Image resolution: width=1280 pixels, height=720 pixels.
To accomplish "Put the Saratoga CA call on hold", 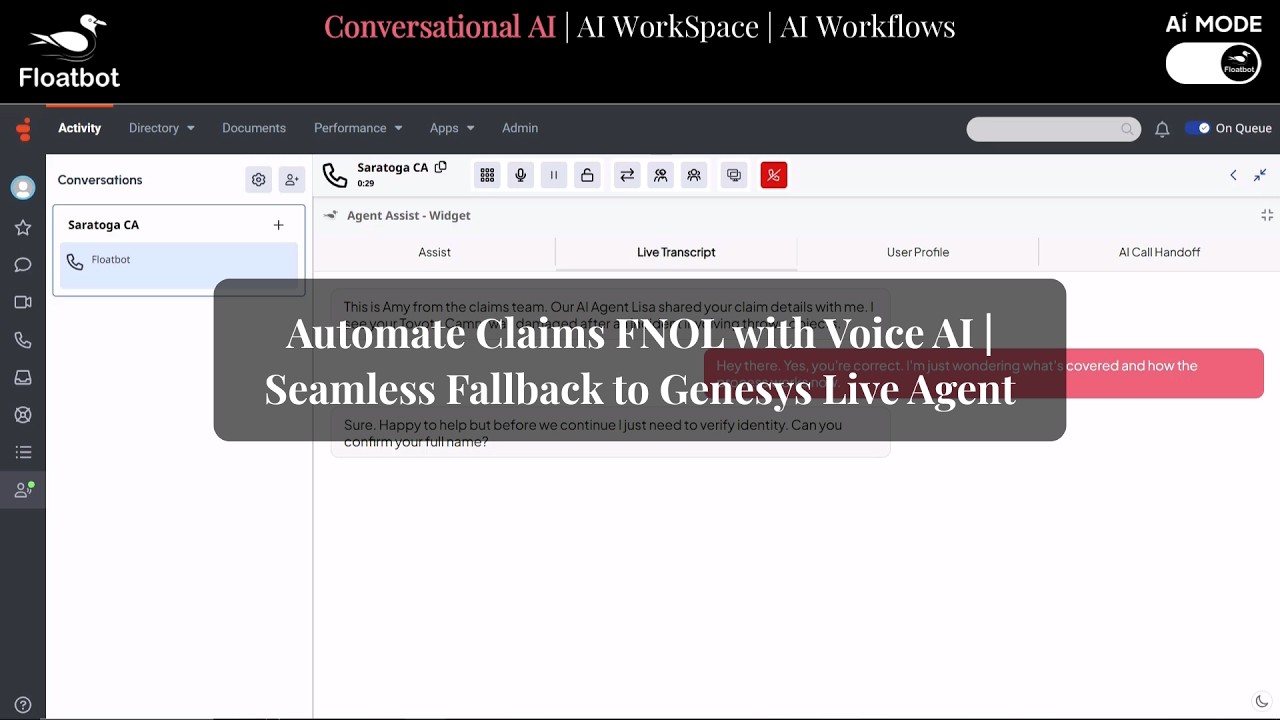I will coord(553,175).
